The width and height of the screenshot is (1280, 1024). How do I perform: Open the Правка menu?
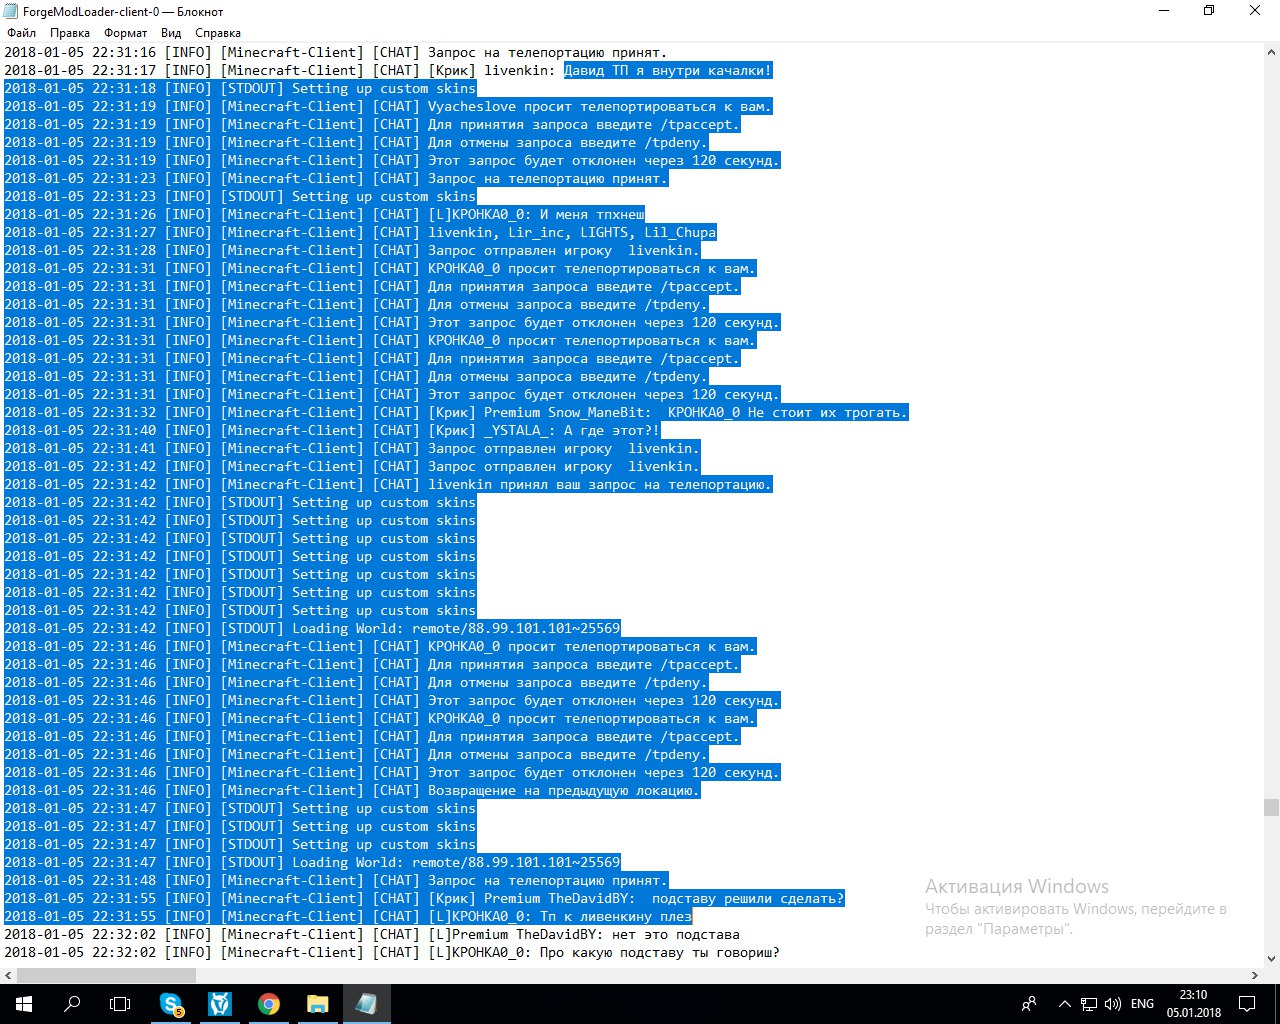[x=70, y=33]
